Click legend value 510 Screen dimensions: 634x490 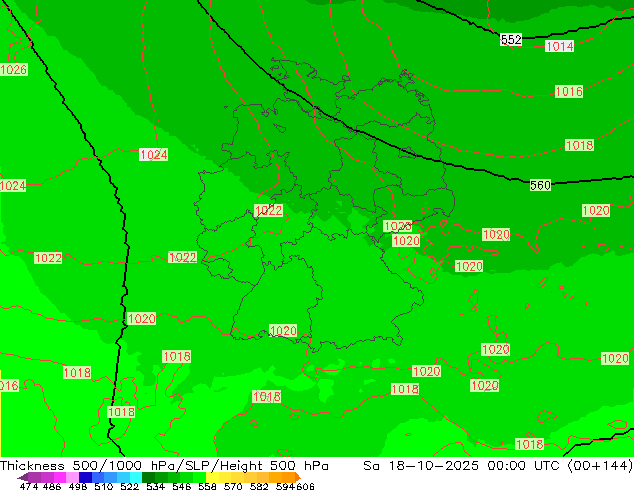(x=104, y=486)
